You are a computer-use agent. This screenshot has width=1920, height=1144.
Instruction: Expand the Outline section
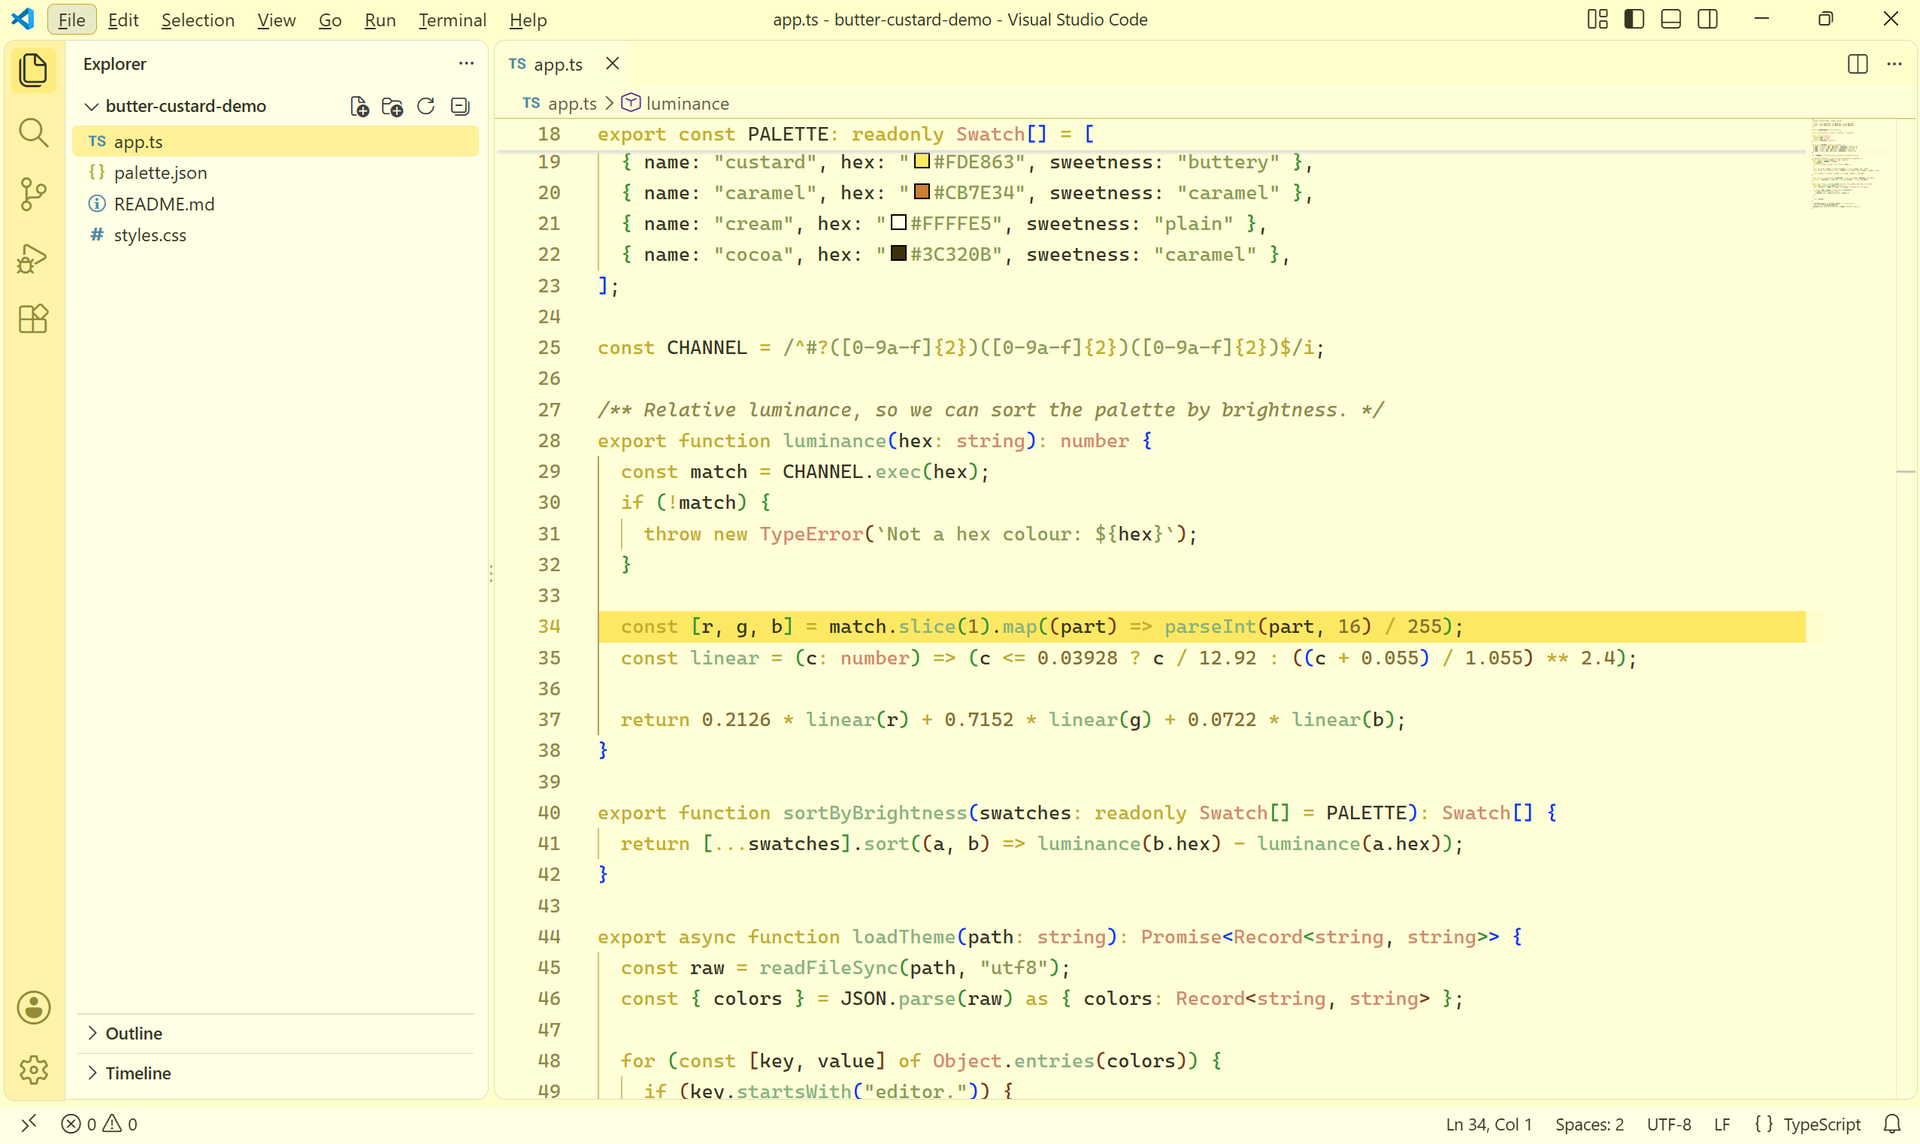275,1033
